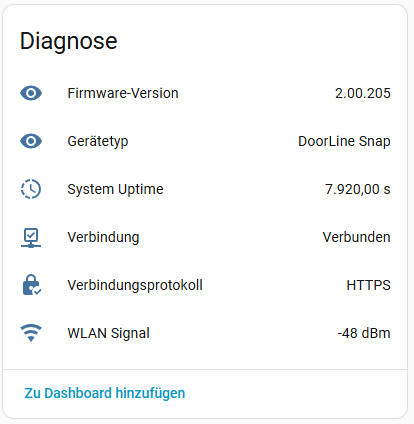Open the WLAN Signal entity row
Viewport: 414px width, 424px height.
tap(205, 333)
